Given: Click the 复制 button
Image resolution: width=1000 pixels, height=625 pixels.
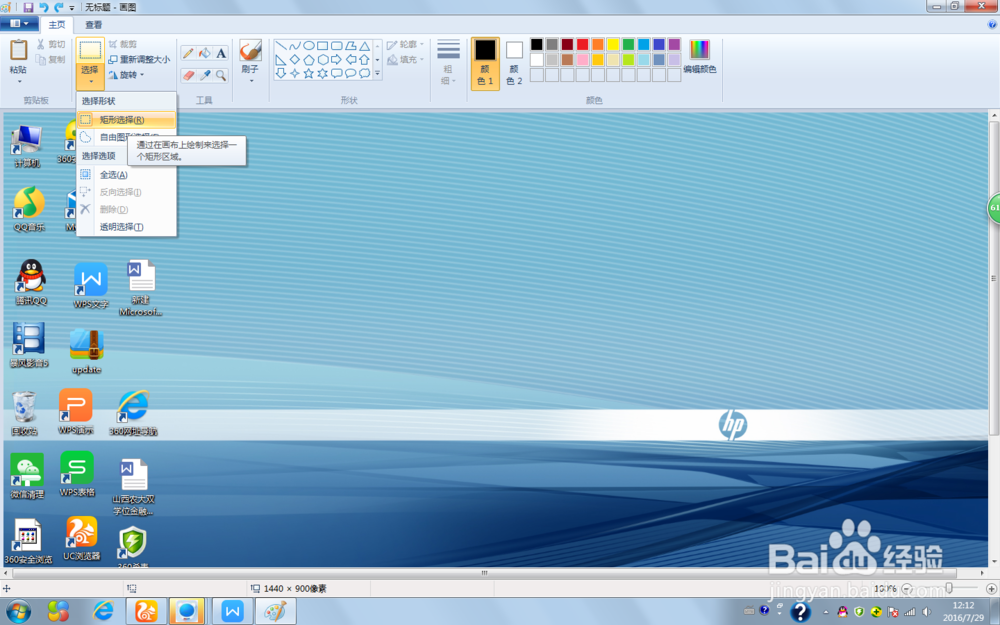Looking at the screenshot, I should [x=50, y=59].
